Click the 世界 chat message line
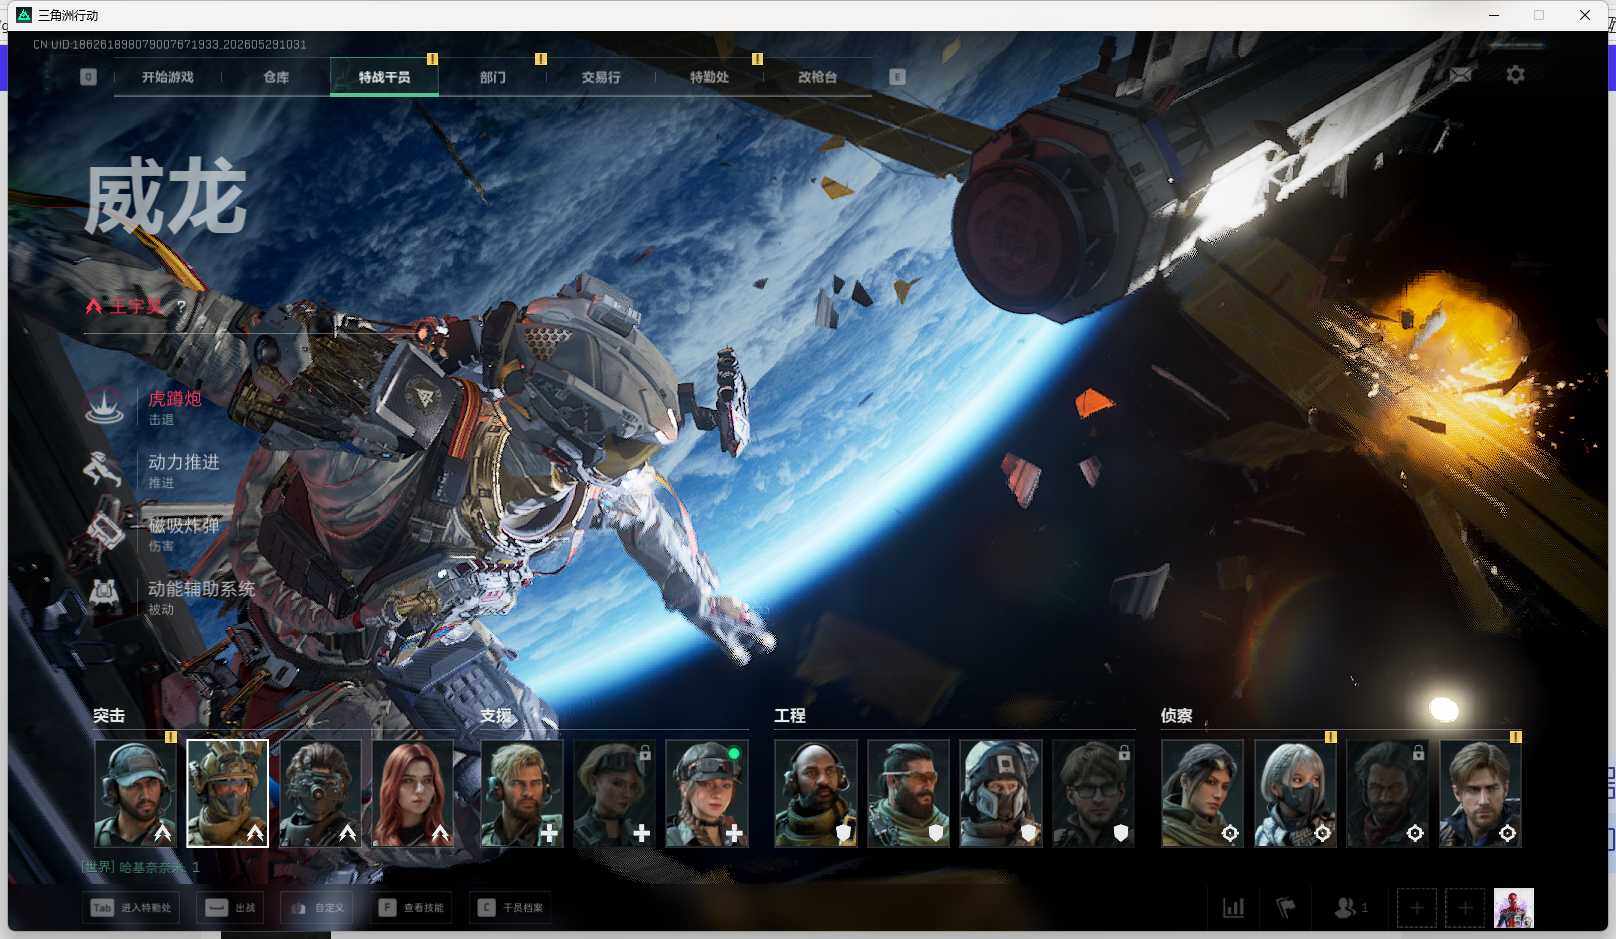Viewport: 1616px width, 939px height. [x=141, y=867]
